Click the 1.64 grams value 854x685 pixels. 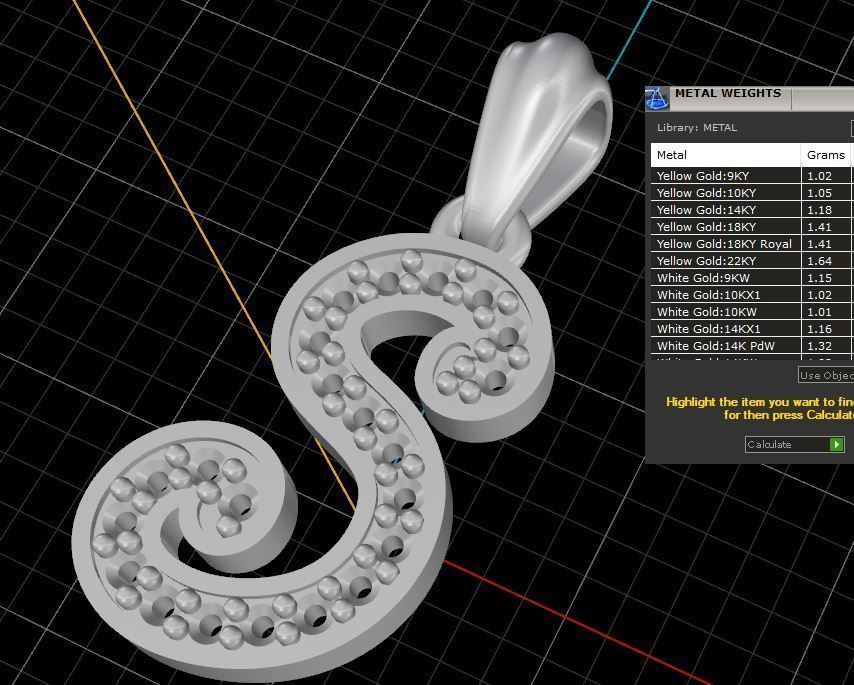[x=820, y=261]
